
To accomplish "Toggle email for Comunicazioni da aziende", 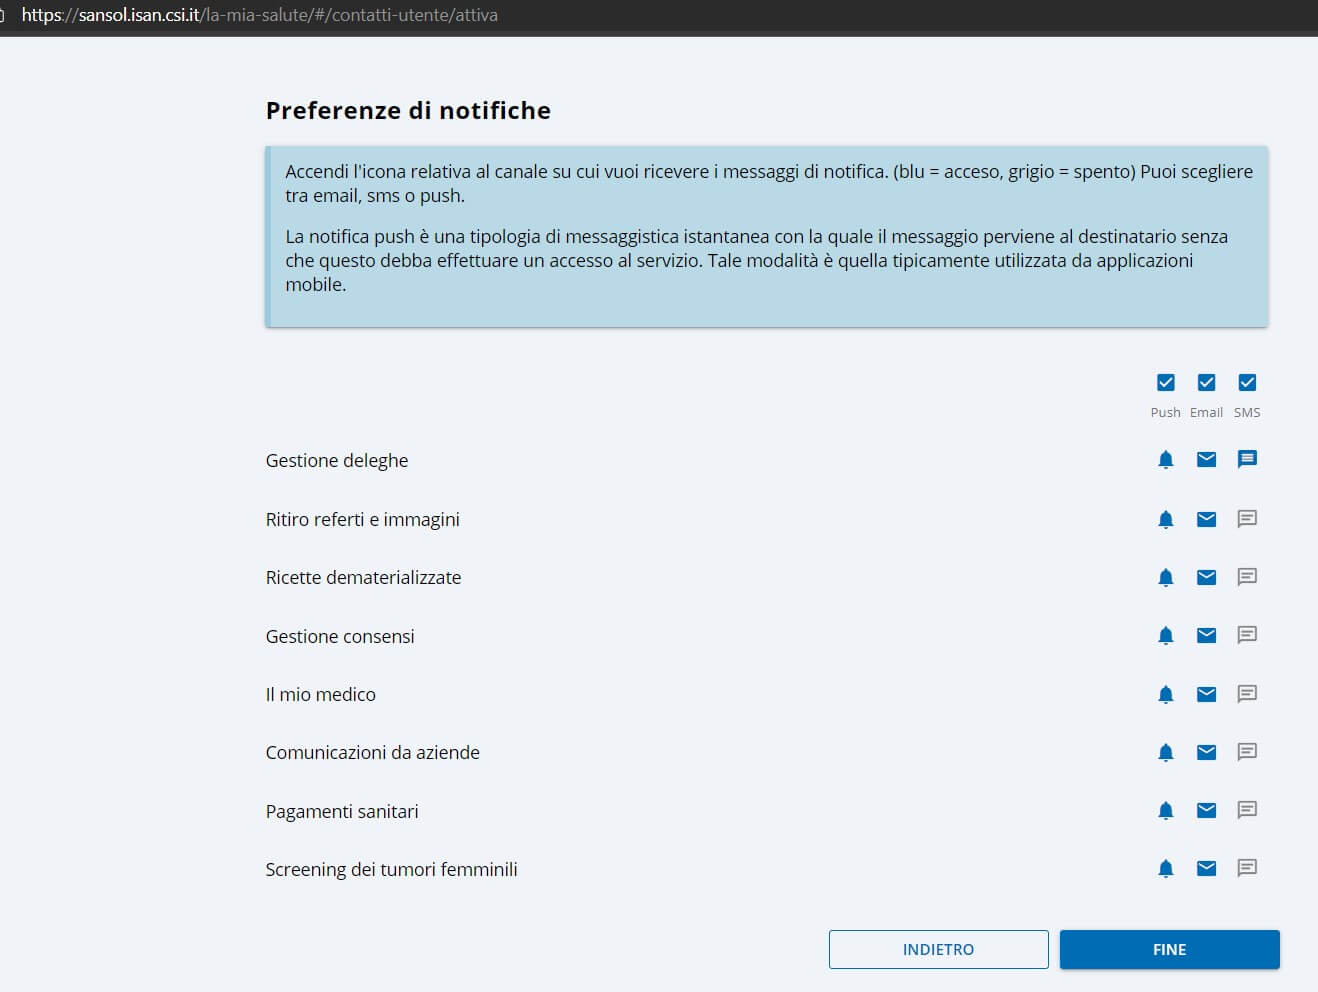I will 1206,752.
